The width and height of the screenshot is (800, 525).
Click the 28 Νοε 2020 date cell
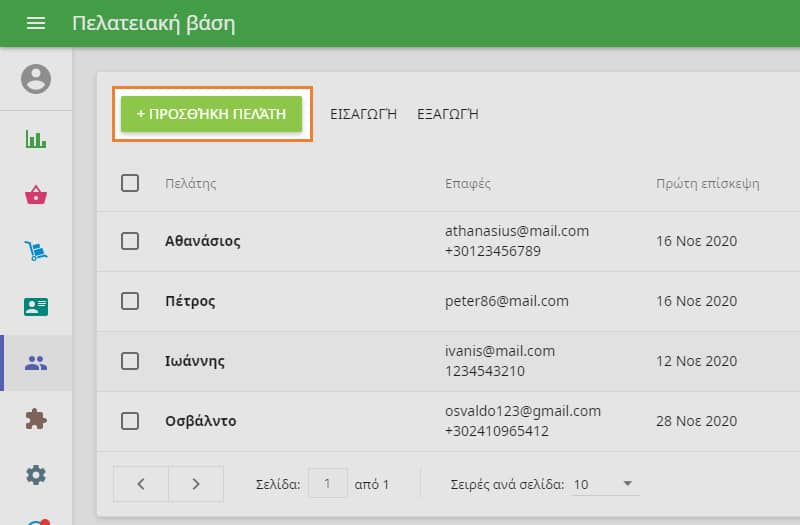tap(696, 421)
